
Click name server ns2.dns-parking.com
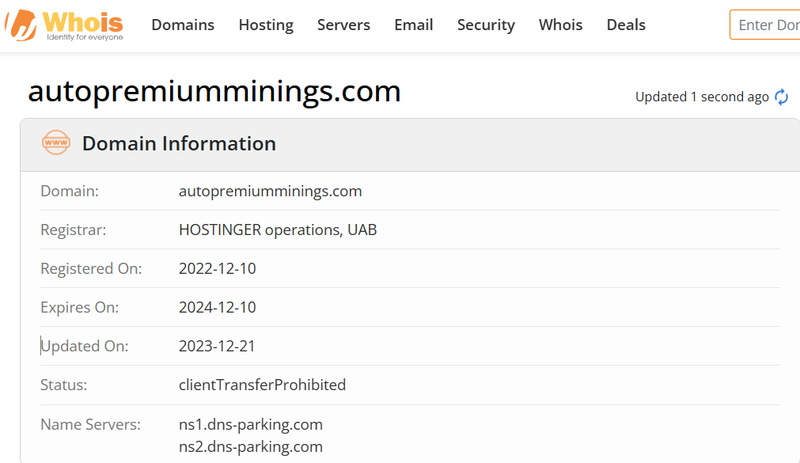[x=251, y=447]
